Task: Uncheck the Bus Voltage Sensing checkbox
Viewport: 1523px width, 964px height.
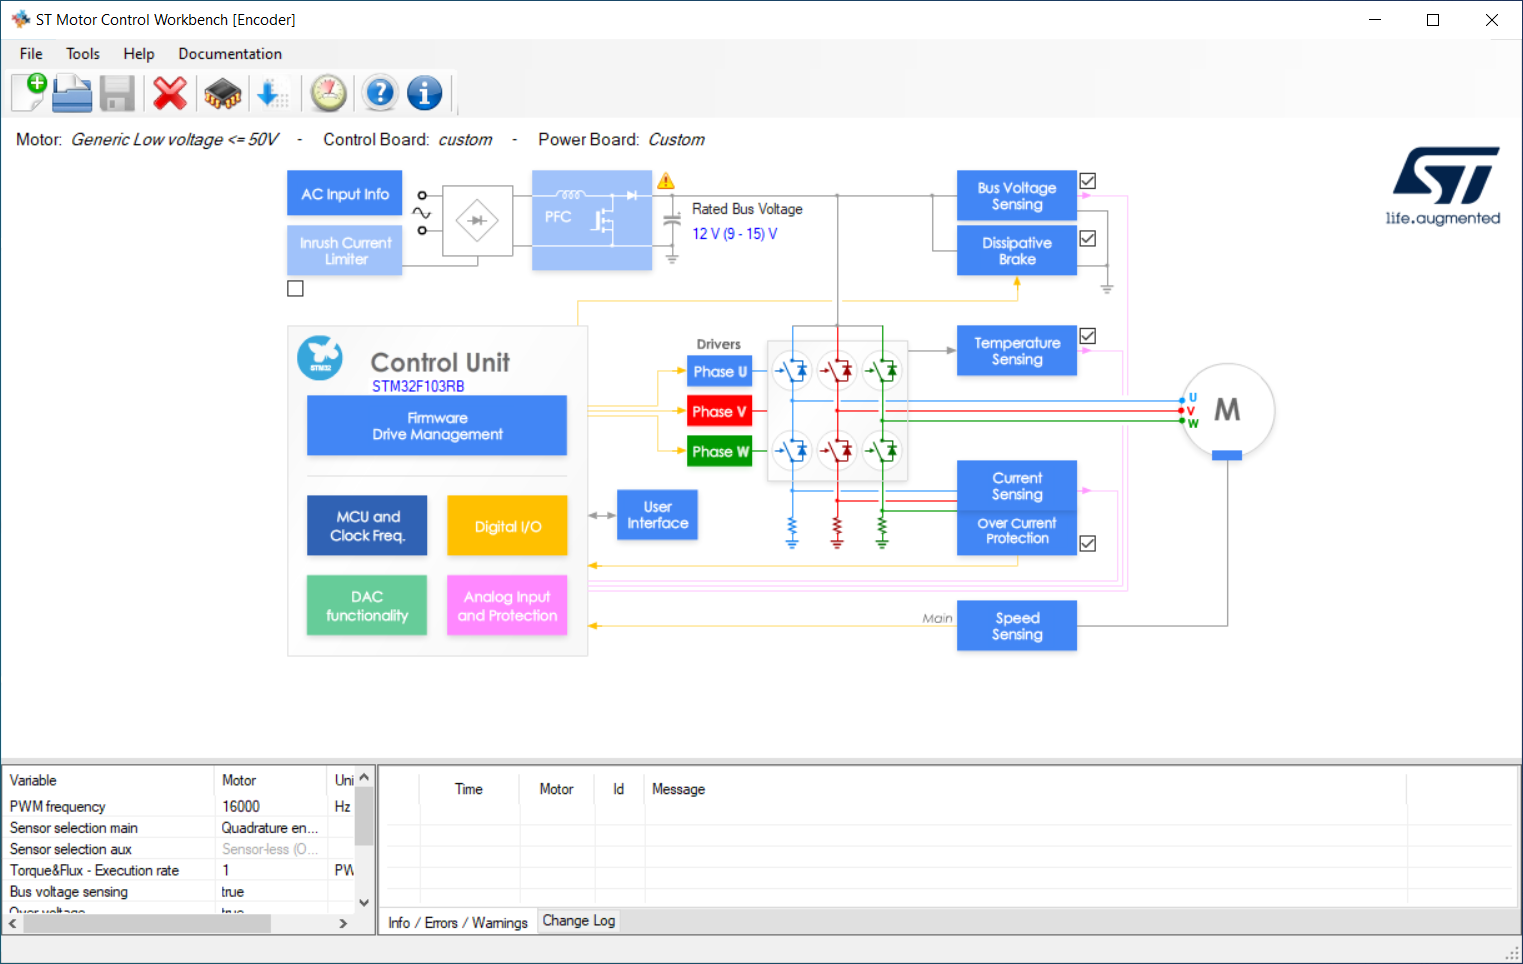Action: [1088, 181]
